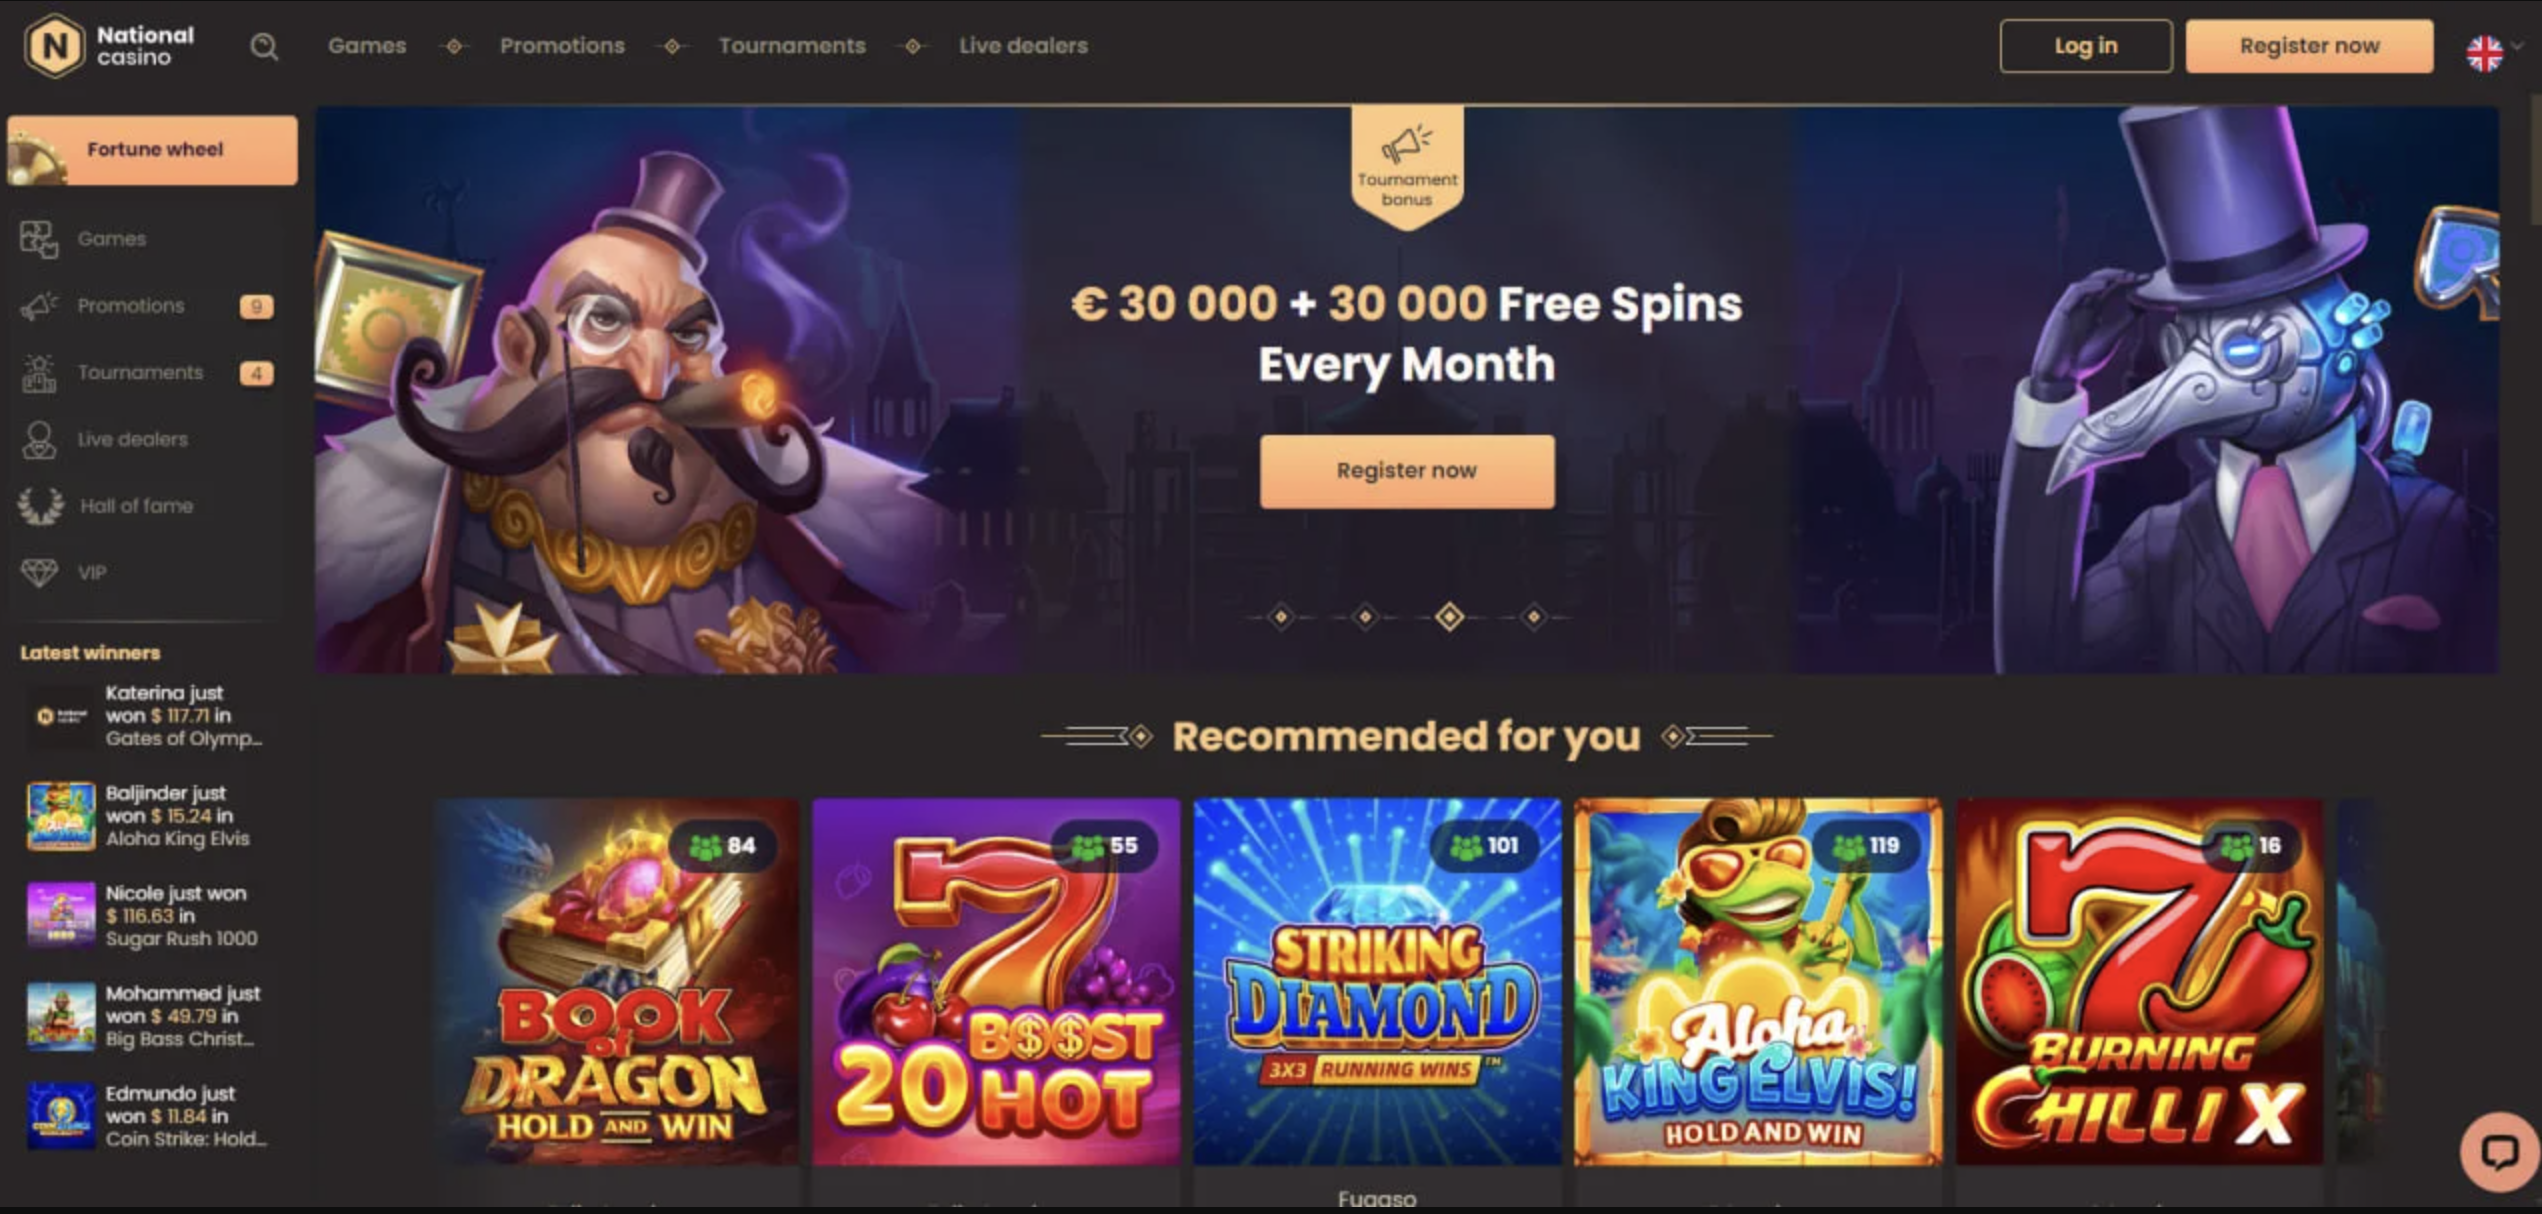The width and height of the screenshot is (2542, 1214).
Task: Open the Striking Diamond game thumbnail
Action: [1376, 981]
